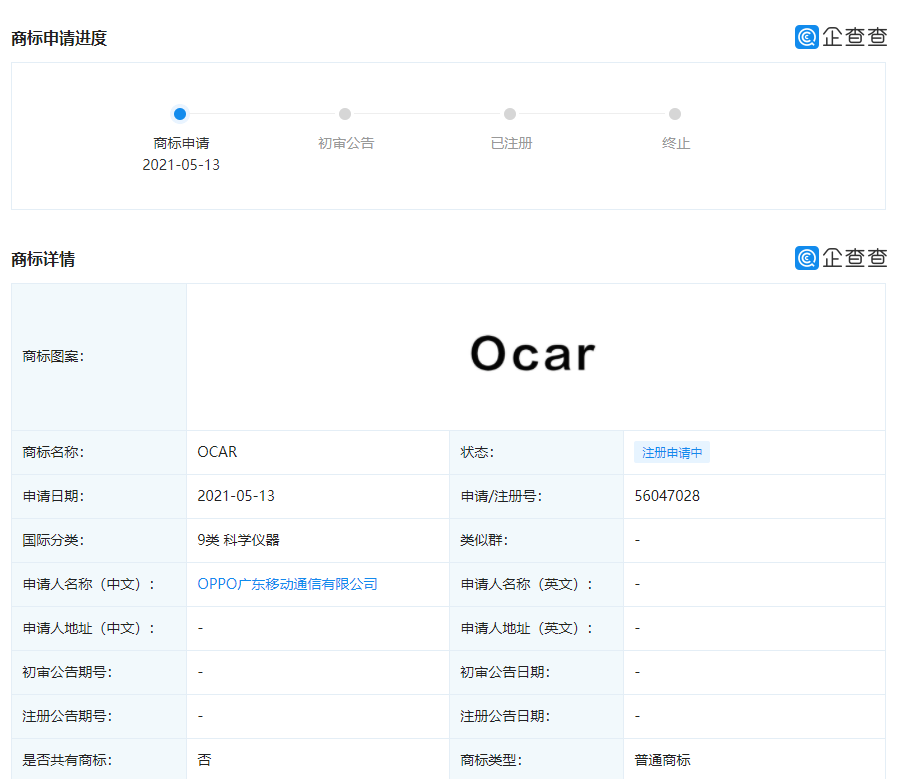The height and width of the screenshot is (779, 902).
Task: Click the 企查查 logo beside 商标申请进度 heading
Action: pyautogui.click(x=840, y=37)
